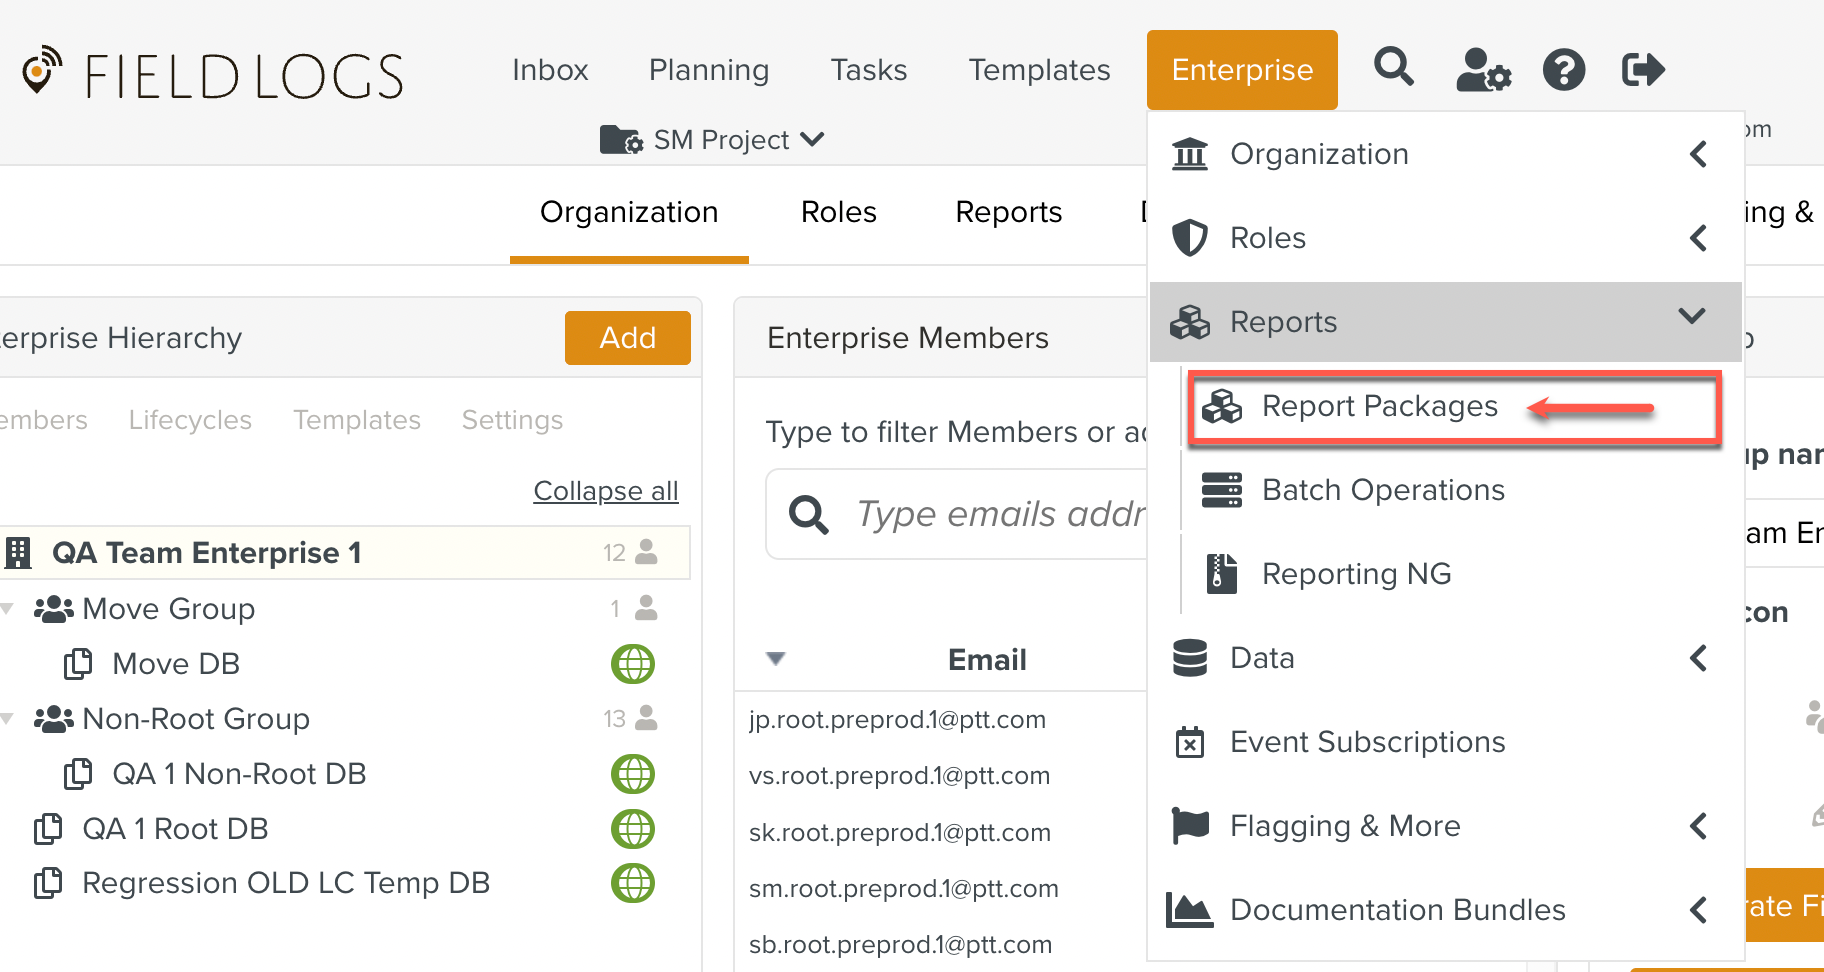Click the globe icon beside Move DB
This screenshot has width=1824, height=972.
click(632, 664)
